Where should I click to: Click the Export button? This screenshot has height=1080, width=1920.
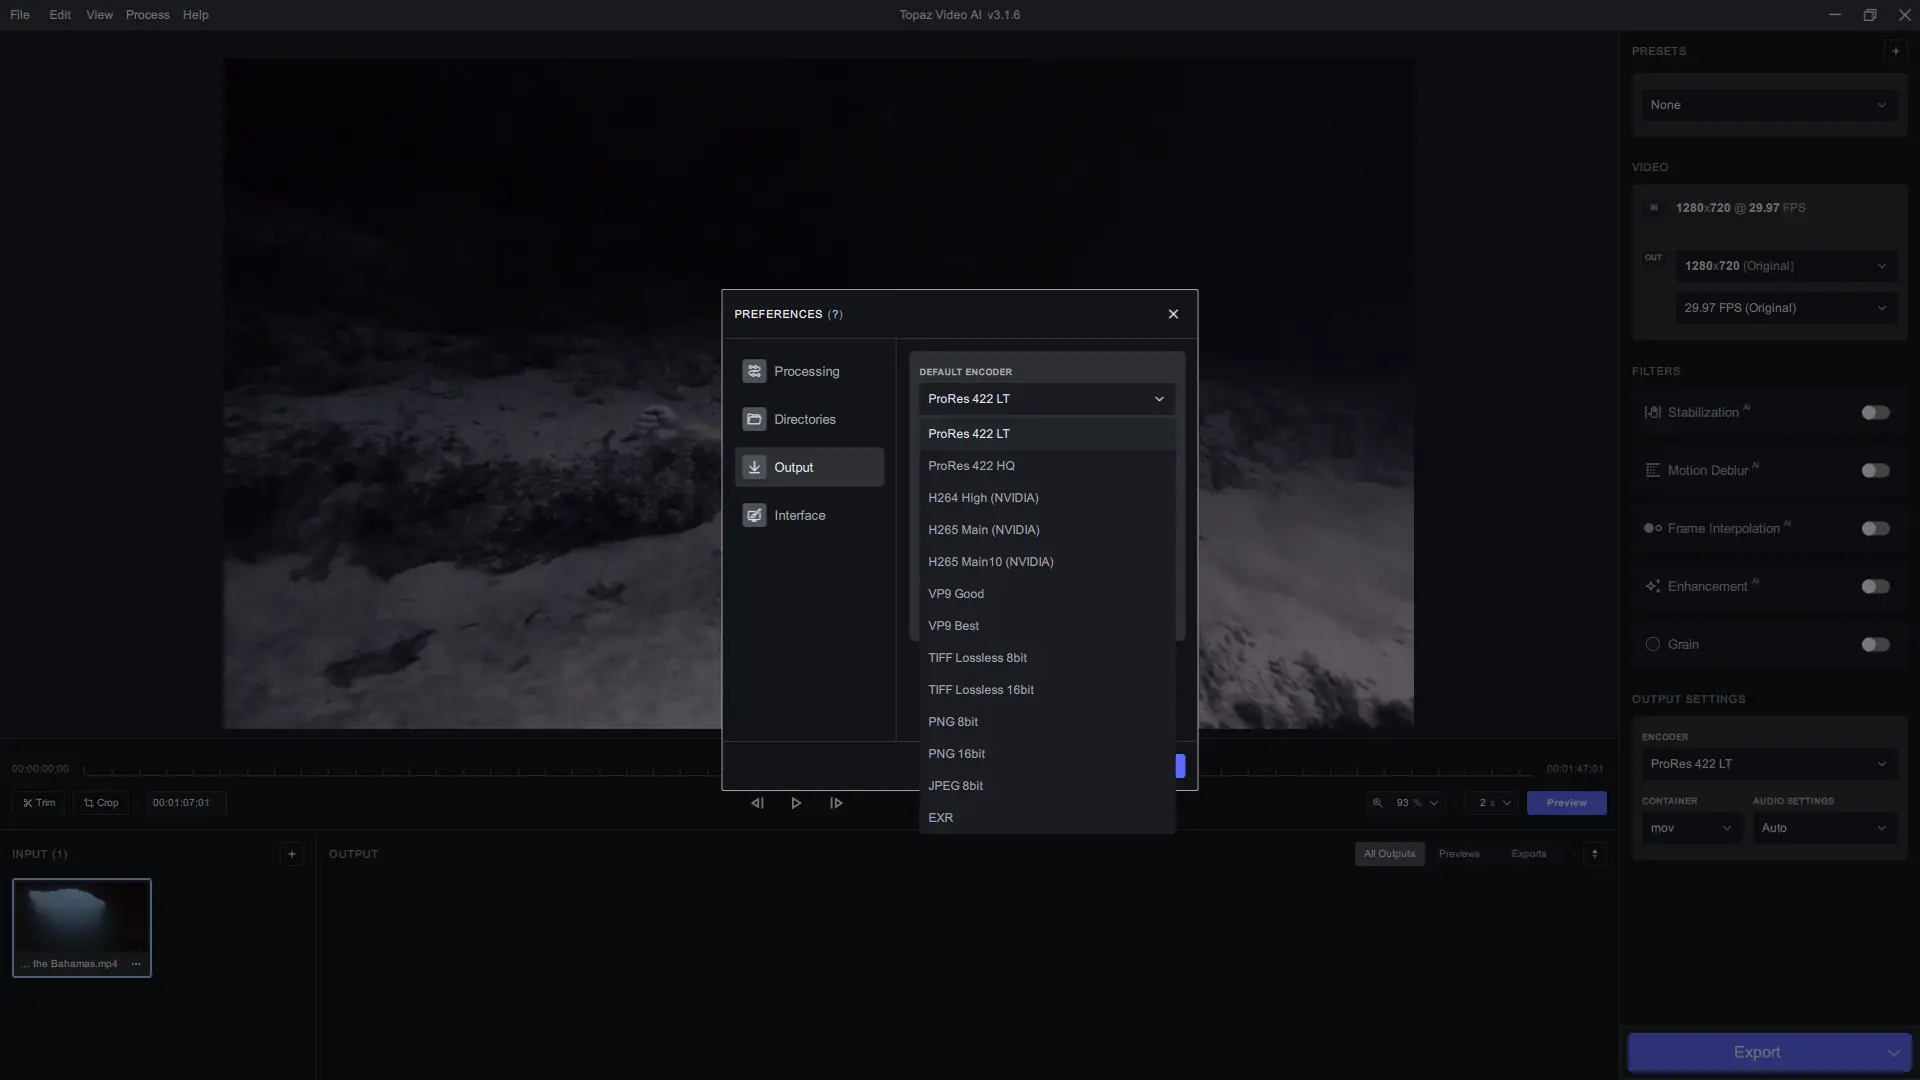(x=1756, y=1052)
